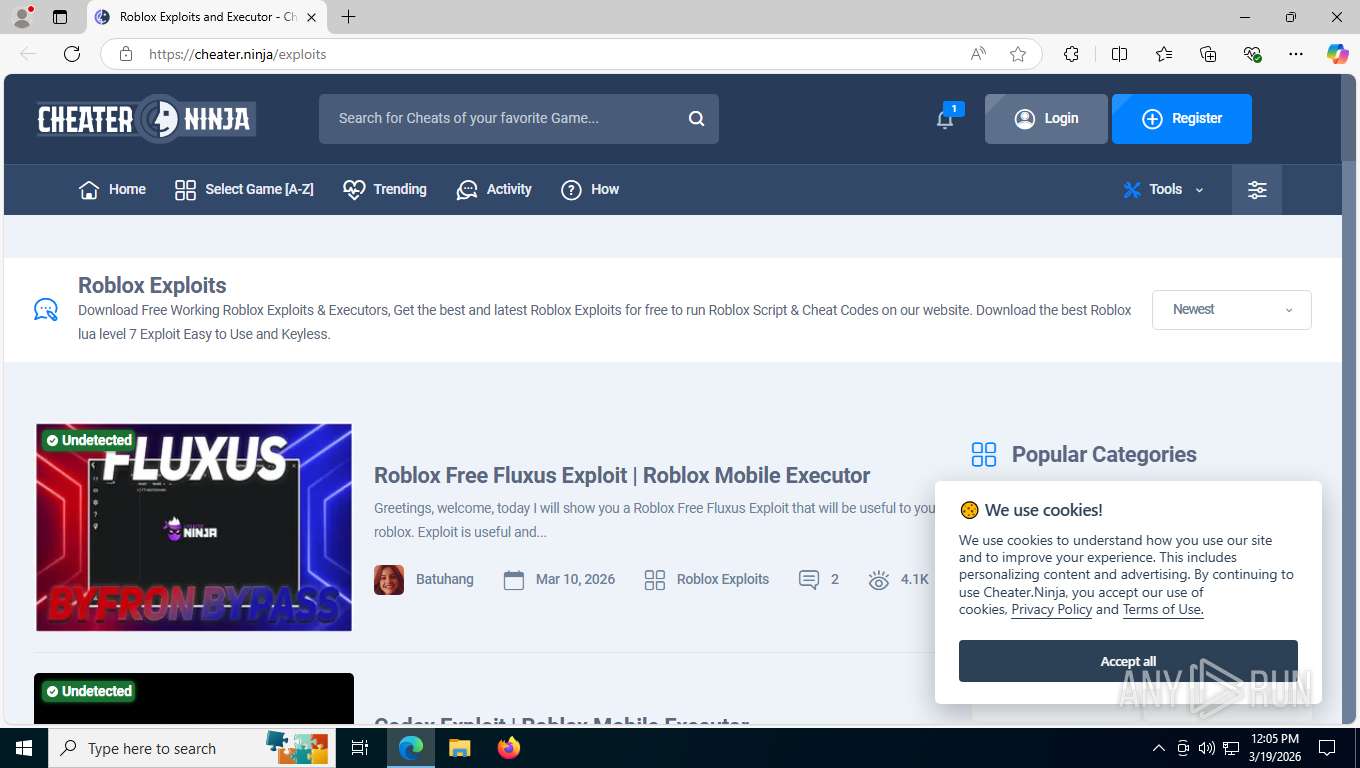Screen dimensions: 1360x768
Task: Go to Home nav item
Action: [x=112, y=190]
